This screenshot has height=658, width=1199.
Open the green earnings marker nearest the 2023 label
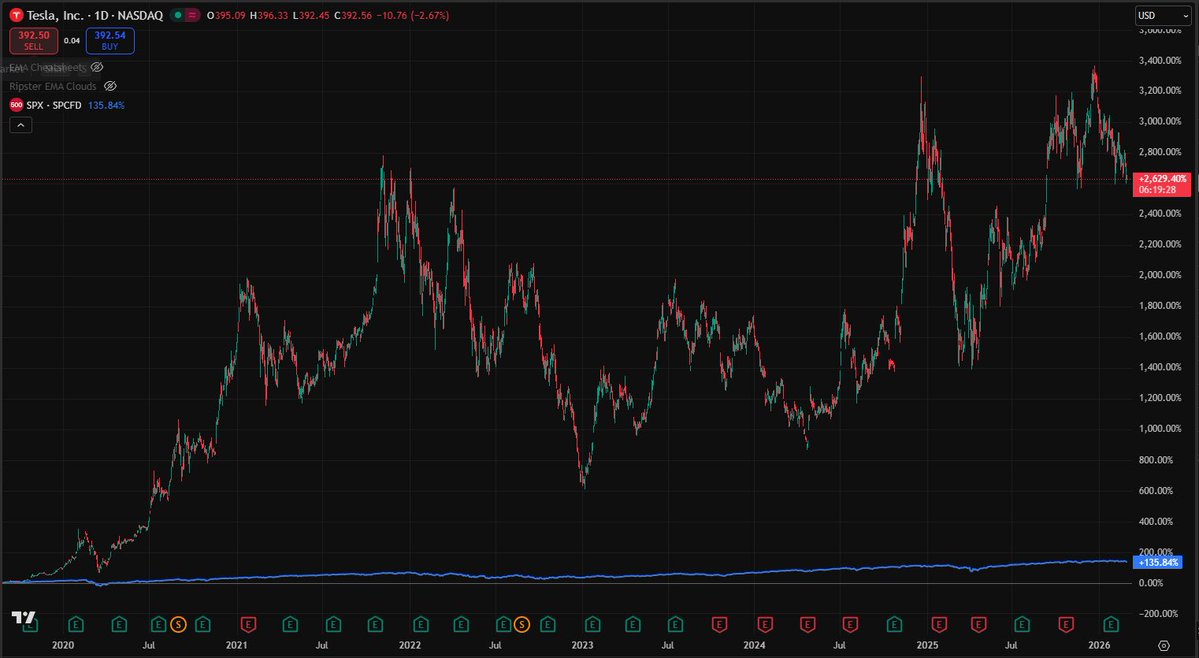coord(593,625)
